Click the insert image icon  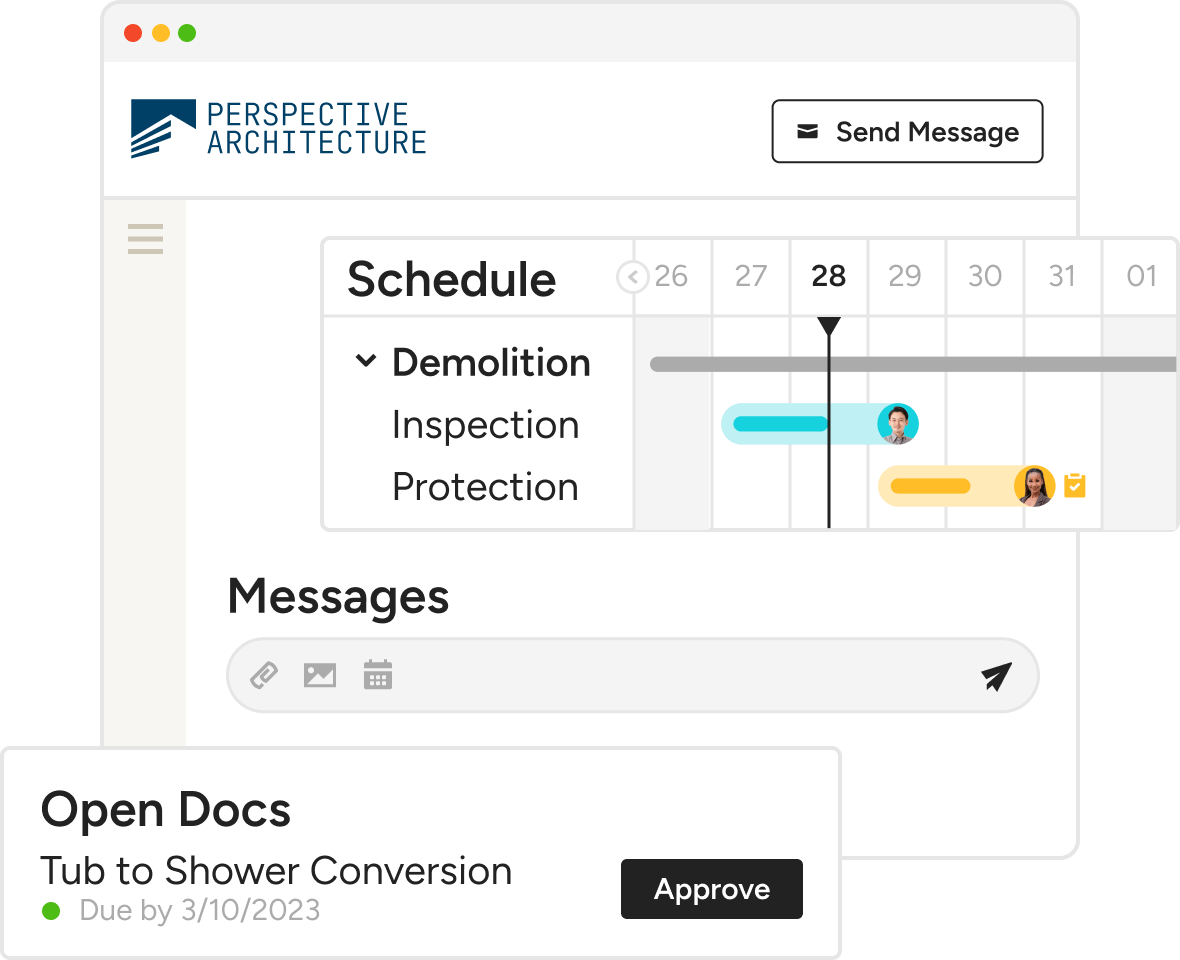(x=320, y=676)
